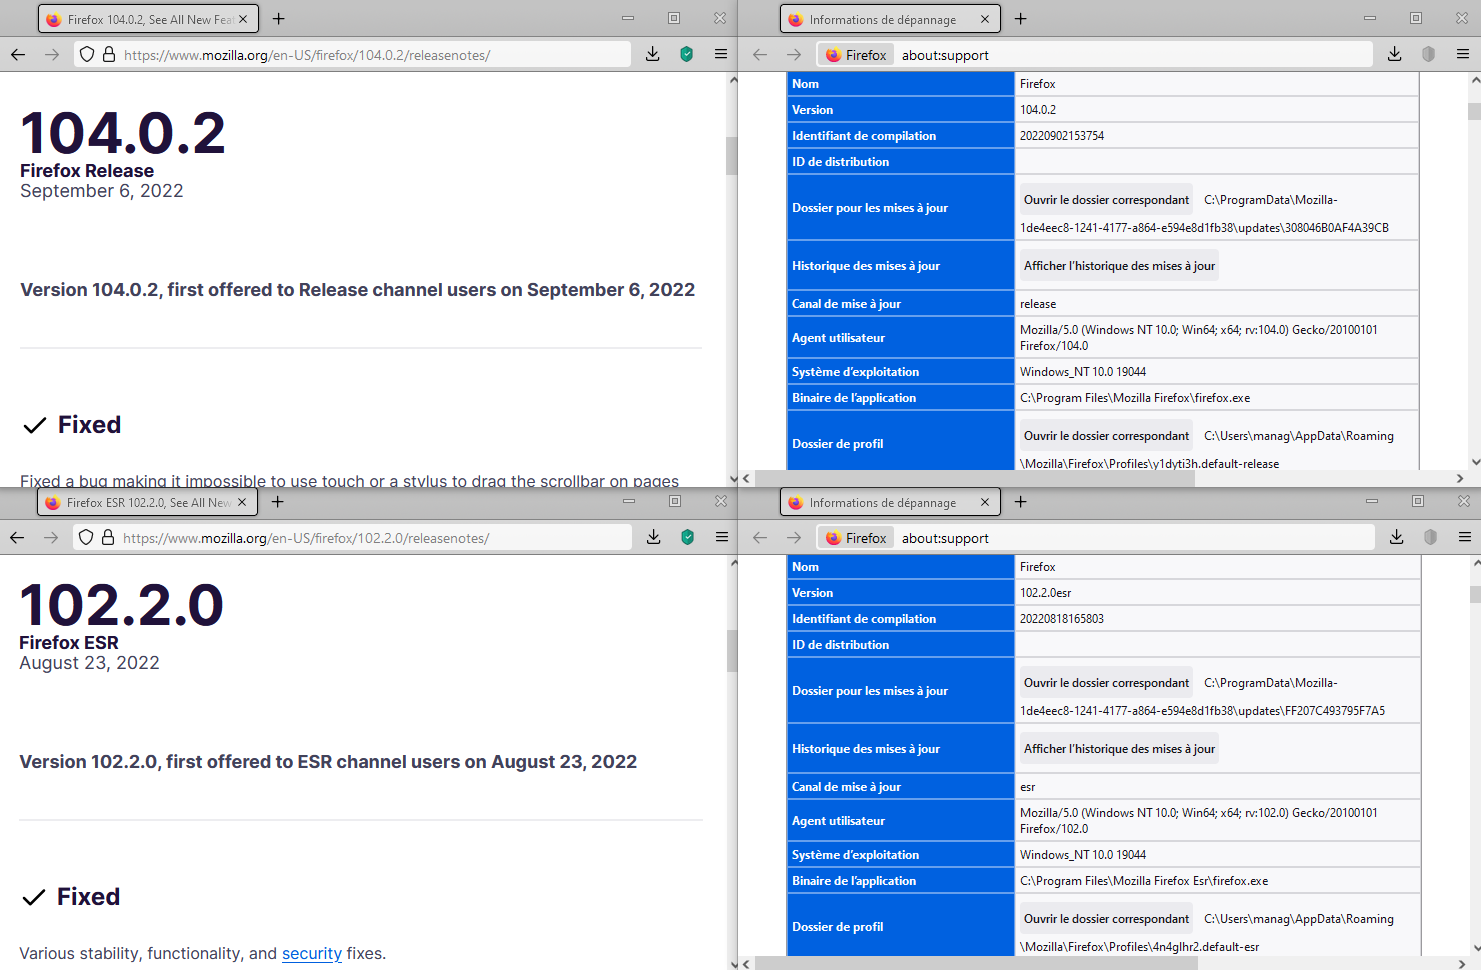
Task: Select the 'Firefox ESR 102.2.0, See All New' tab
Action: click(147, 502)
